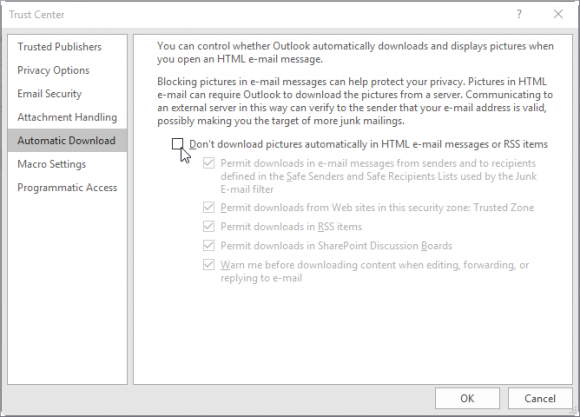Switch to Macro Settings
This screenshot has height=417, width=580.
coord(51,164)
